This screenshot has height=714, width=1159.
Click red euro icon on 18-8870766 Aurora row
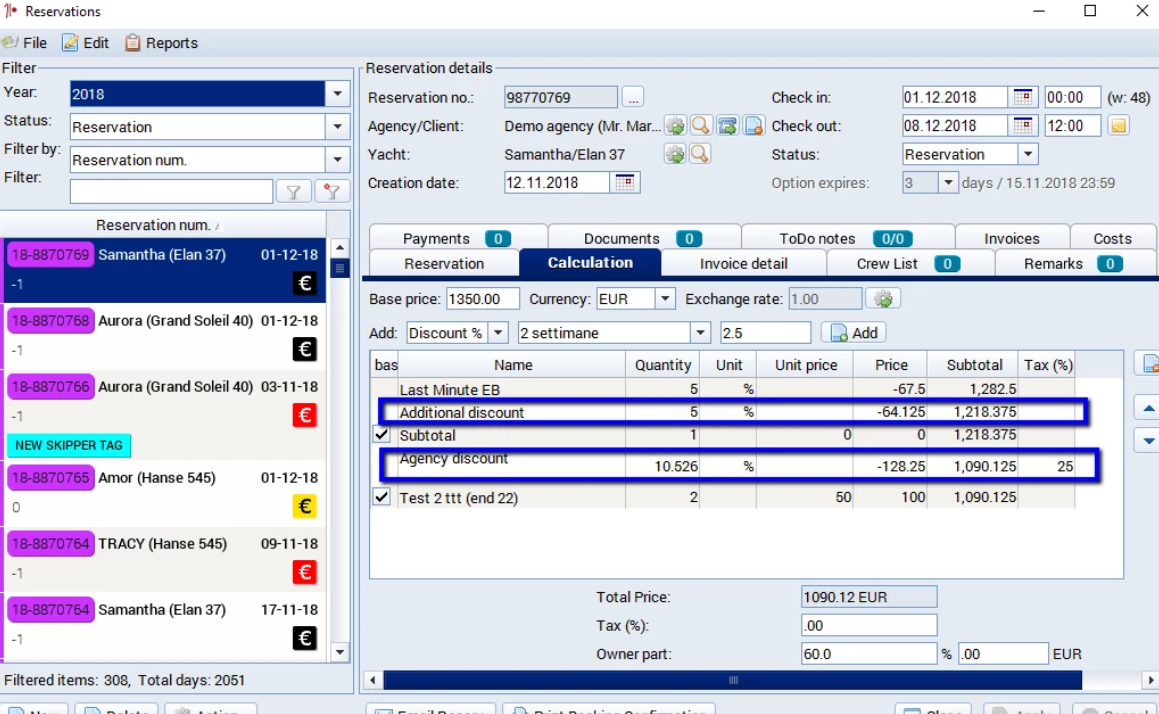pyautogui.click(x=305, y=415)
